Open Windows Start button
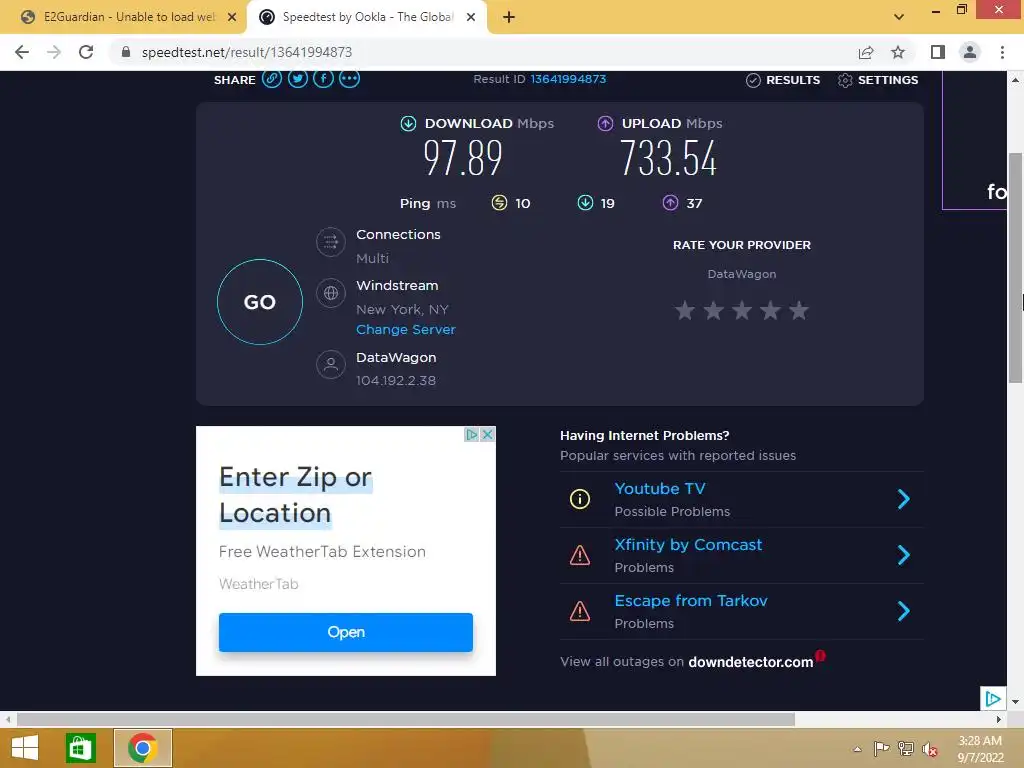This screenshot has width=1024, height=768. [25, 748]
